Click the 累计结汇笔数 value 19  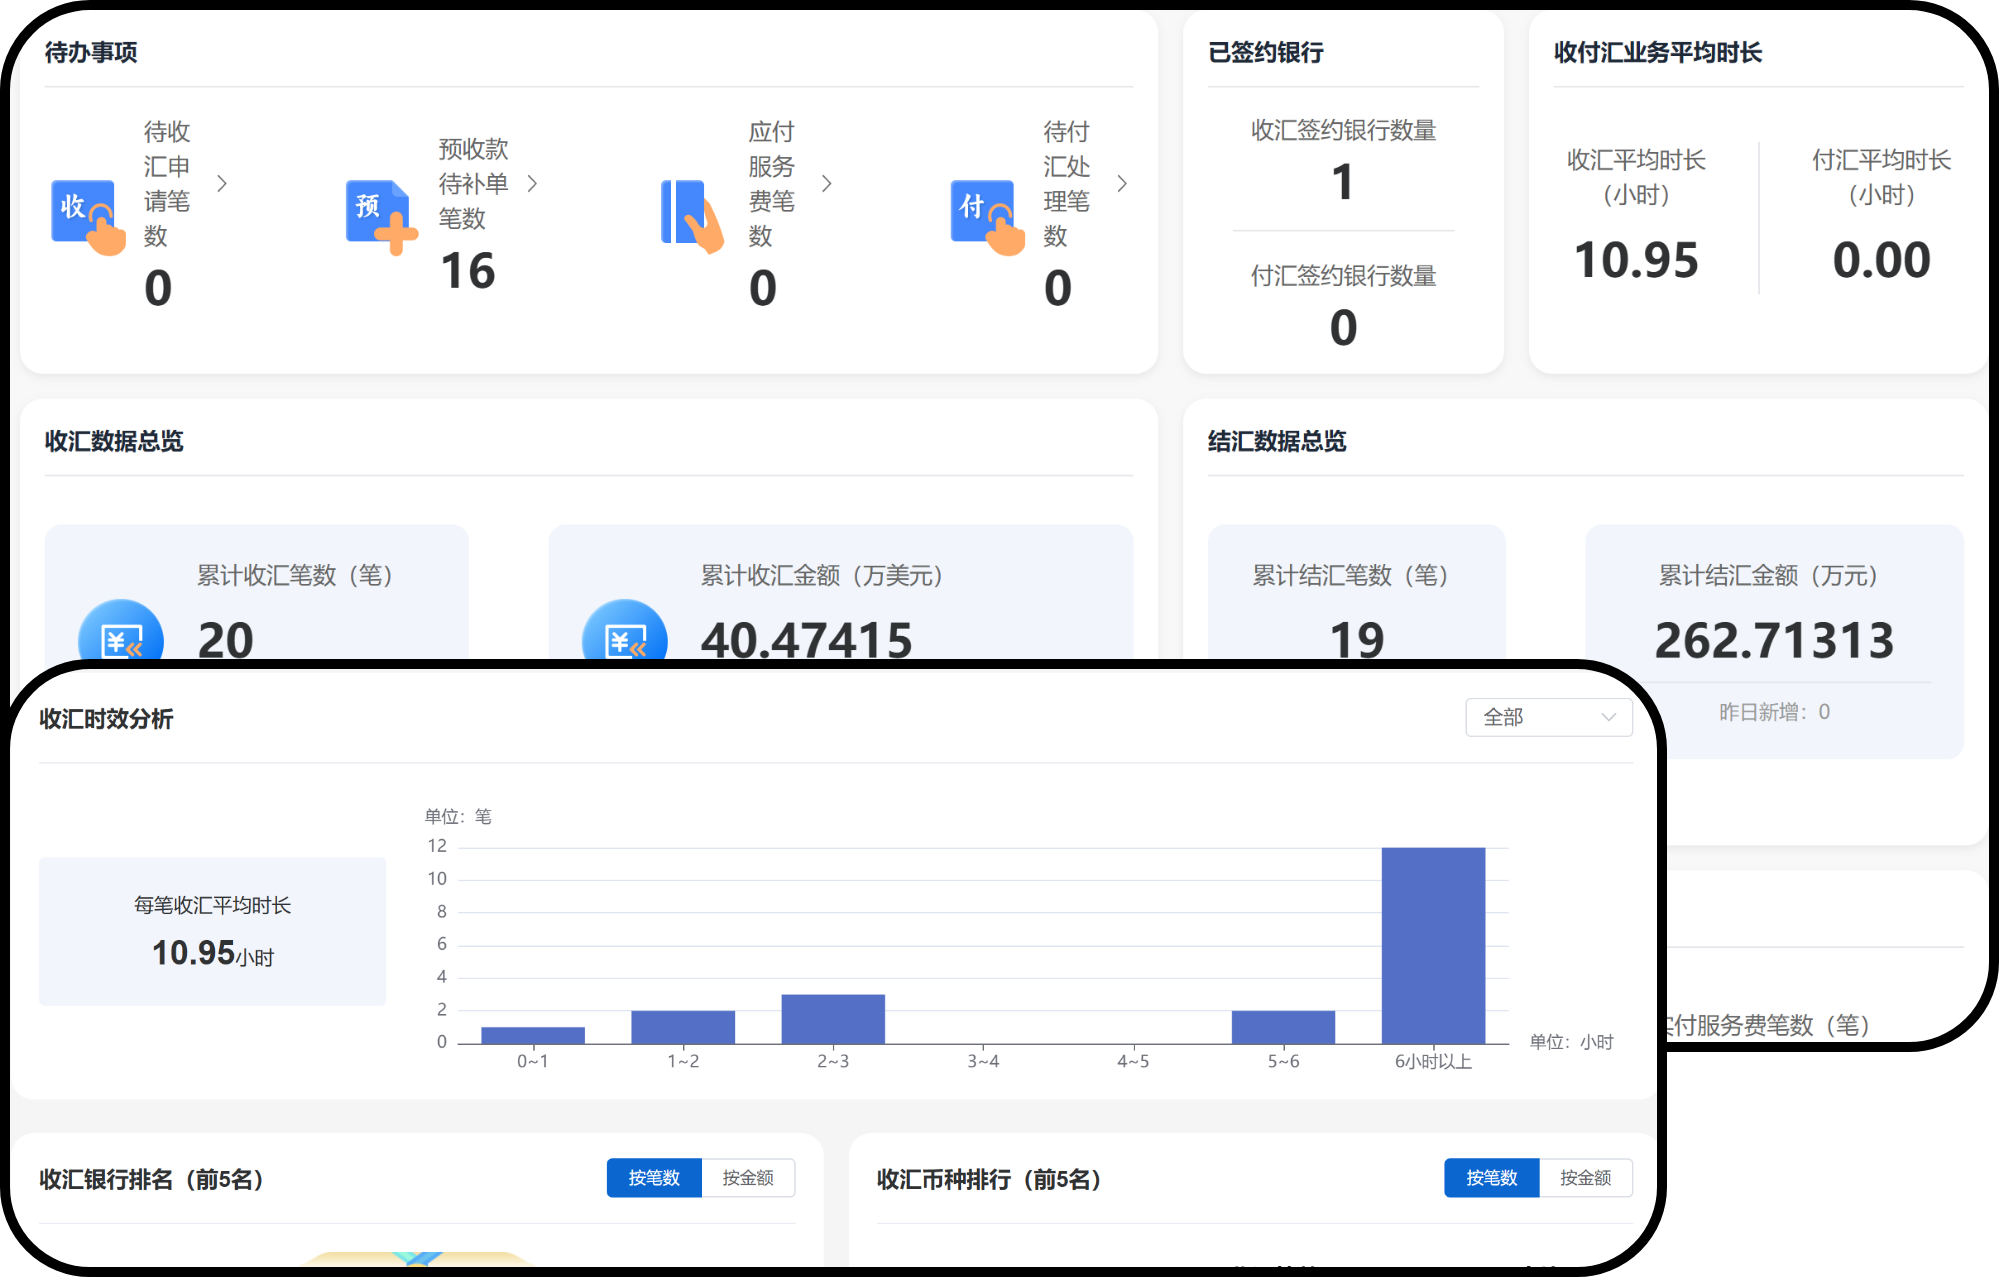coord(1357,640)
